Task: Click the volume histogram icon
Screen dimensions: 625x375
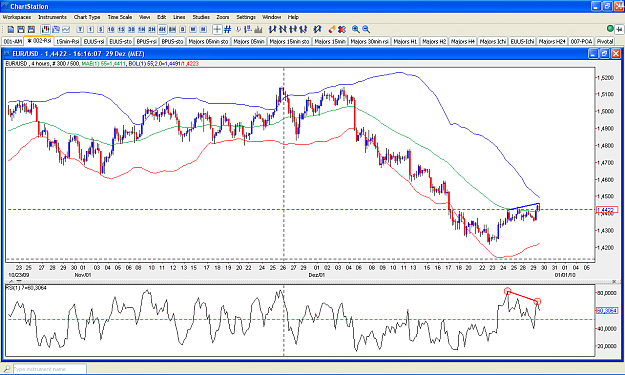Action: (258, 29)
